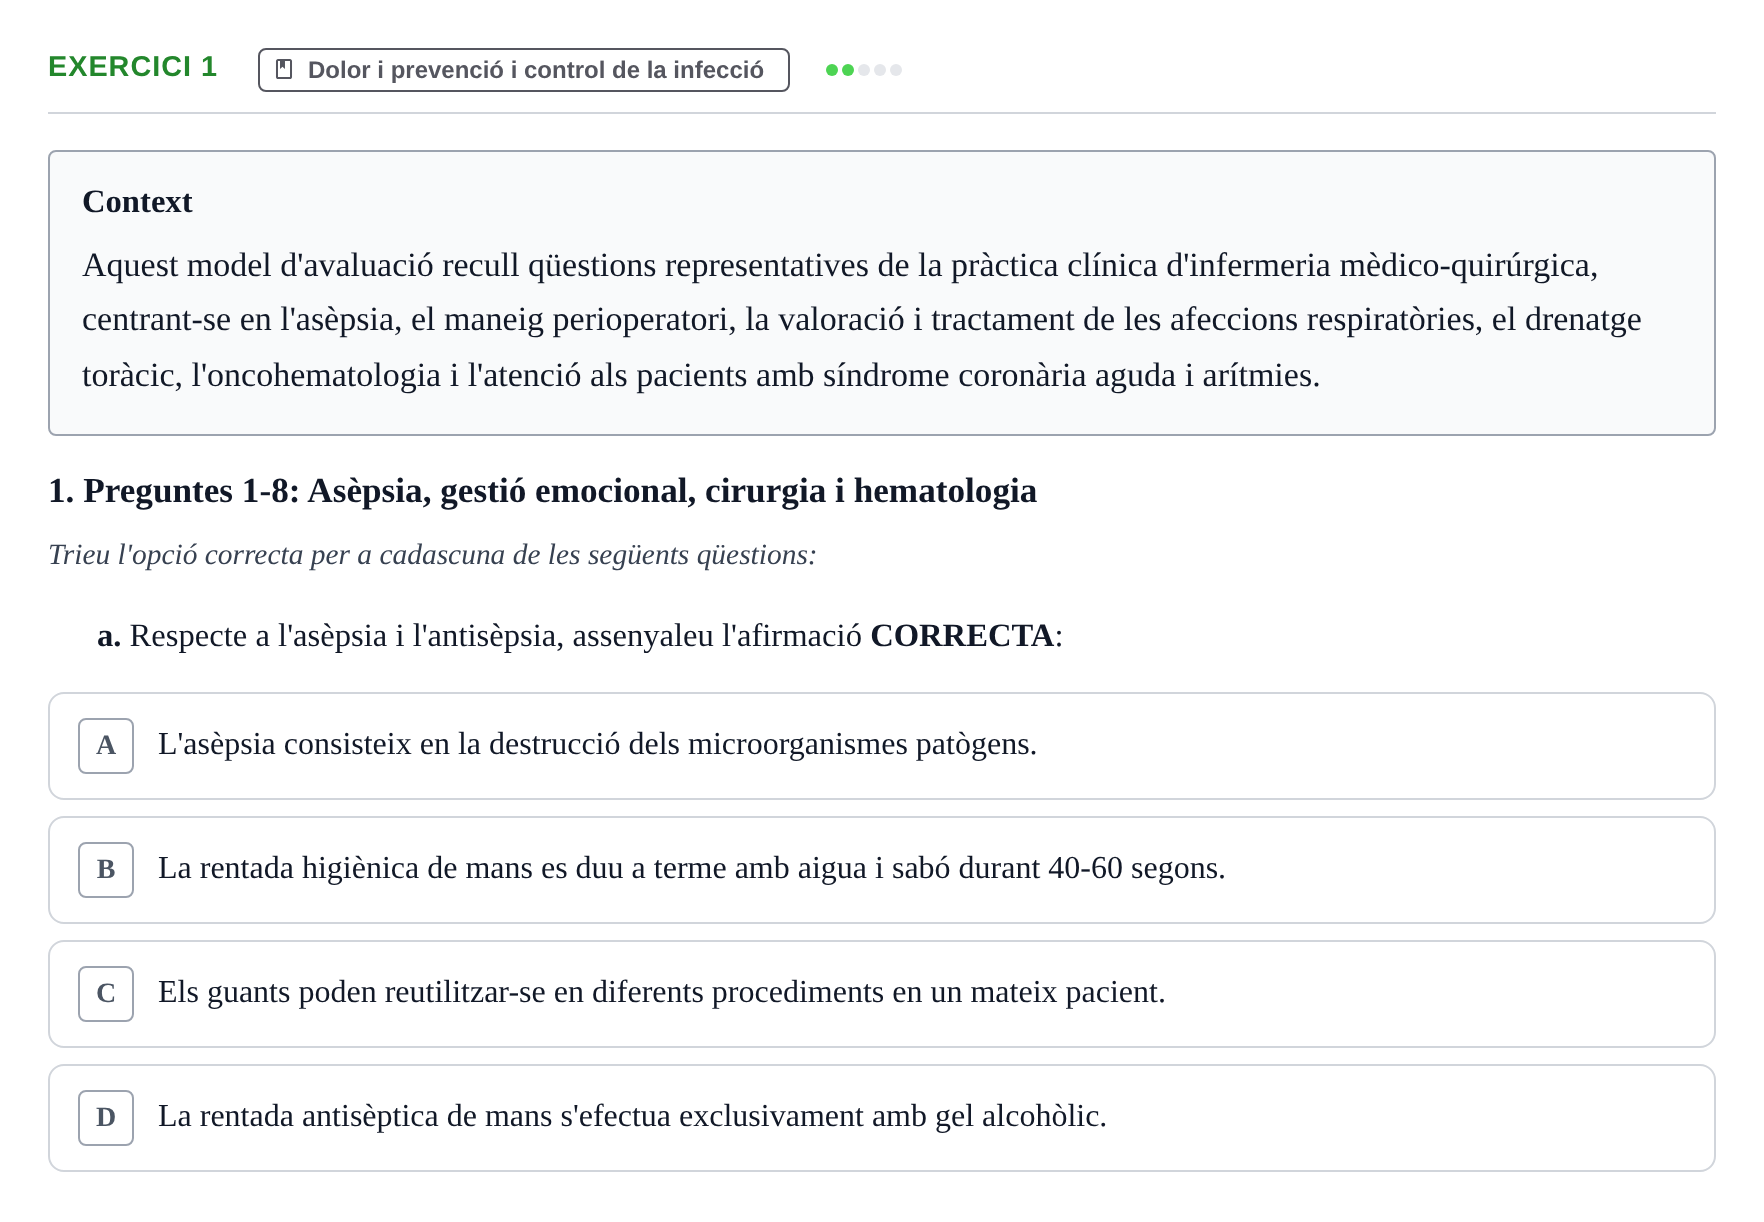
Task: Click the context paragraph starting "Aquest model d'avaluació"
Action: coord(861,320)
